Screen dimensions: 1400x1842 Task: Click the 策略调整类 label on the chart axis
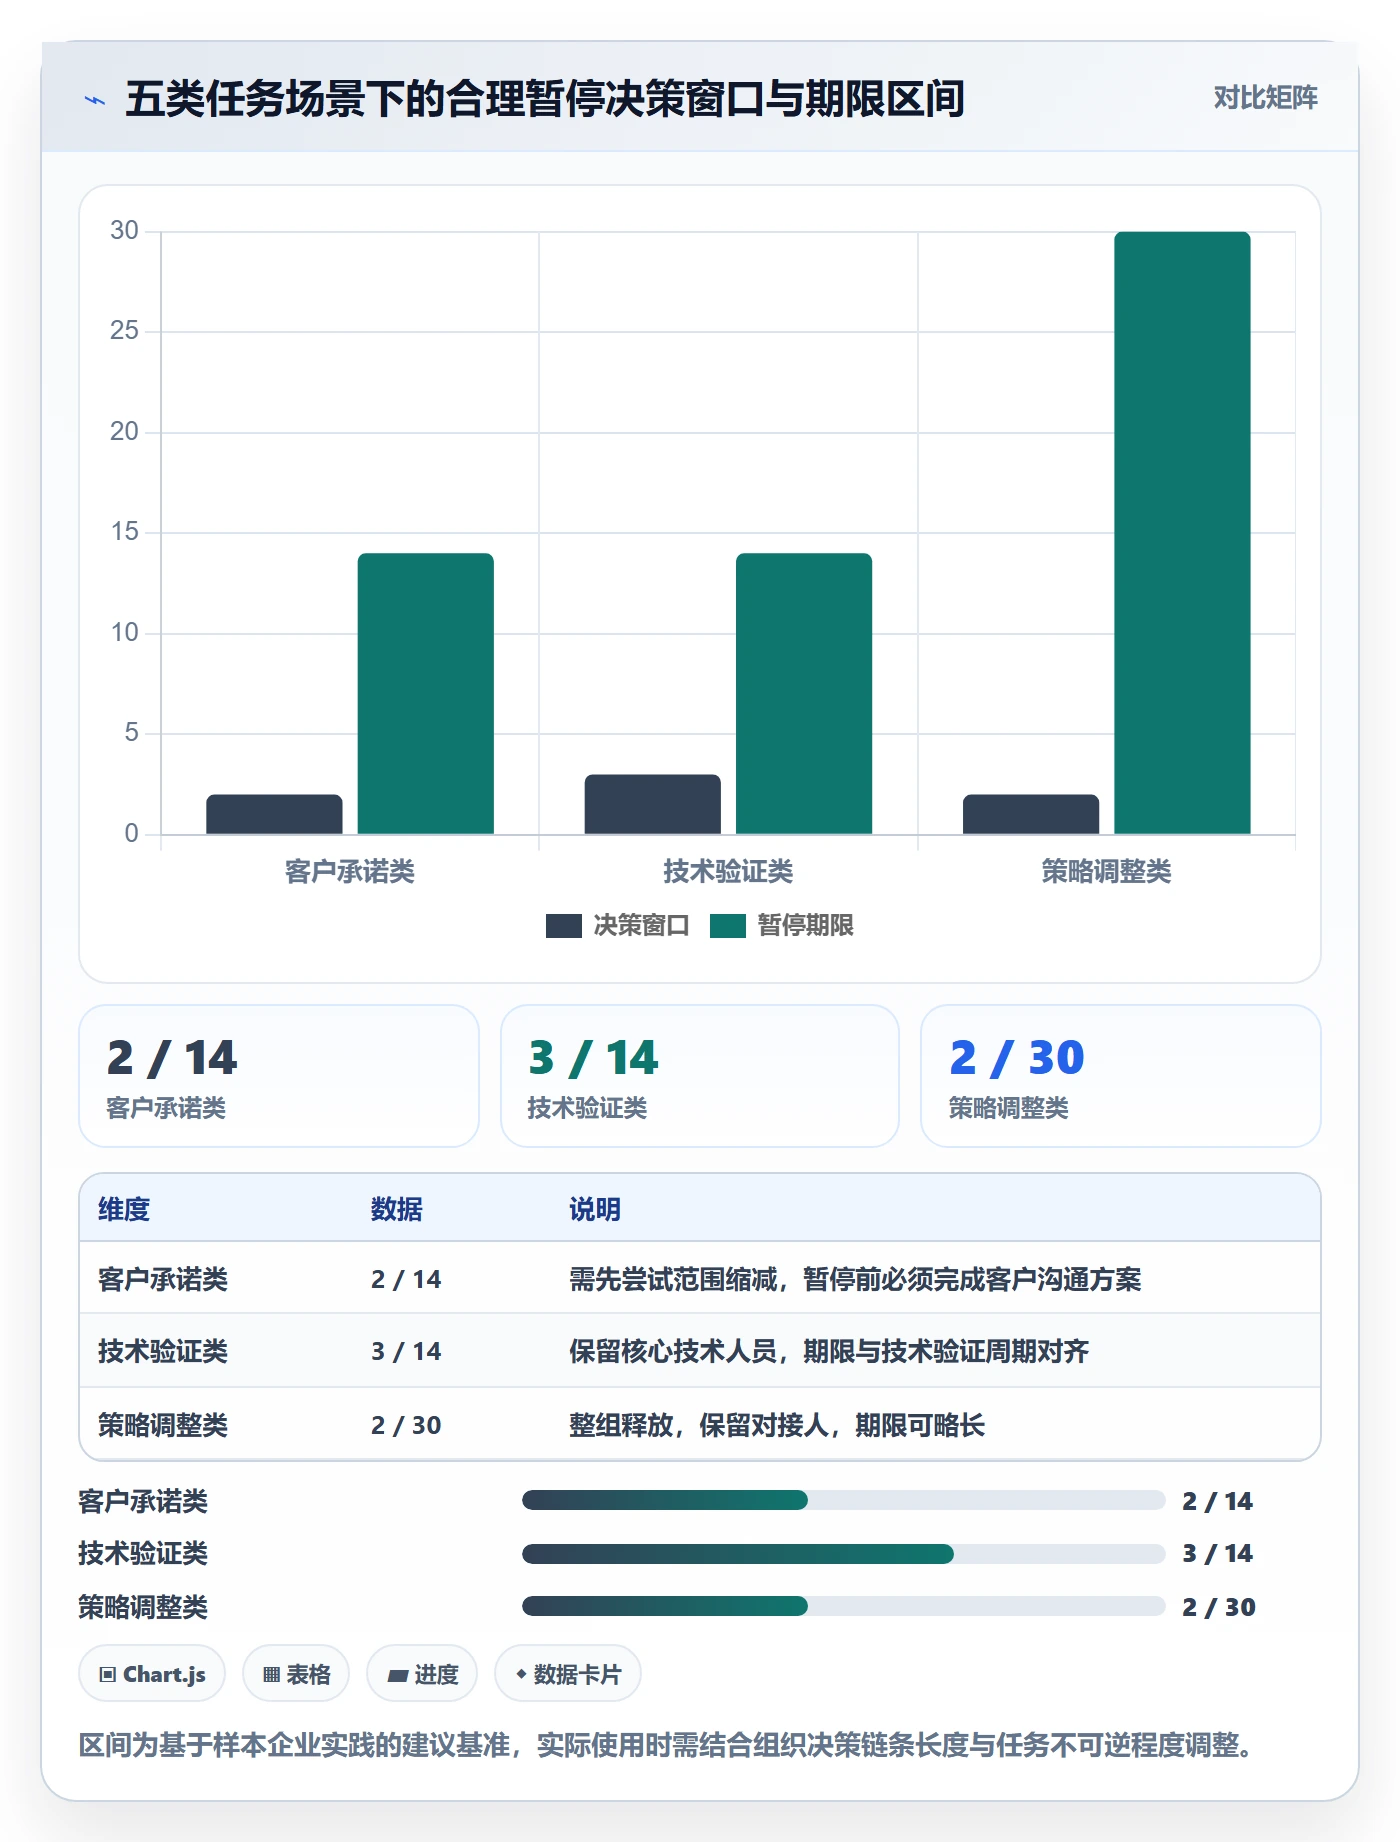pos(1106,872)
